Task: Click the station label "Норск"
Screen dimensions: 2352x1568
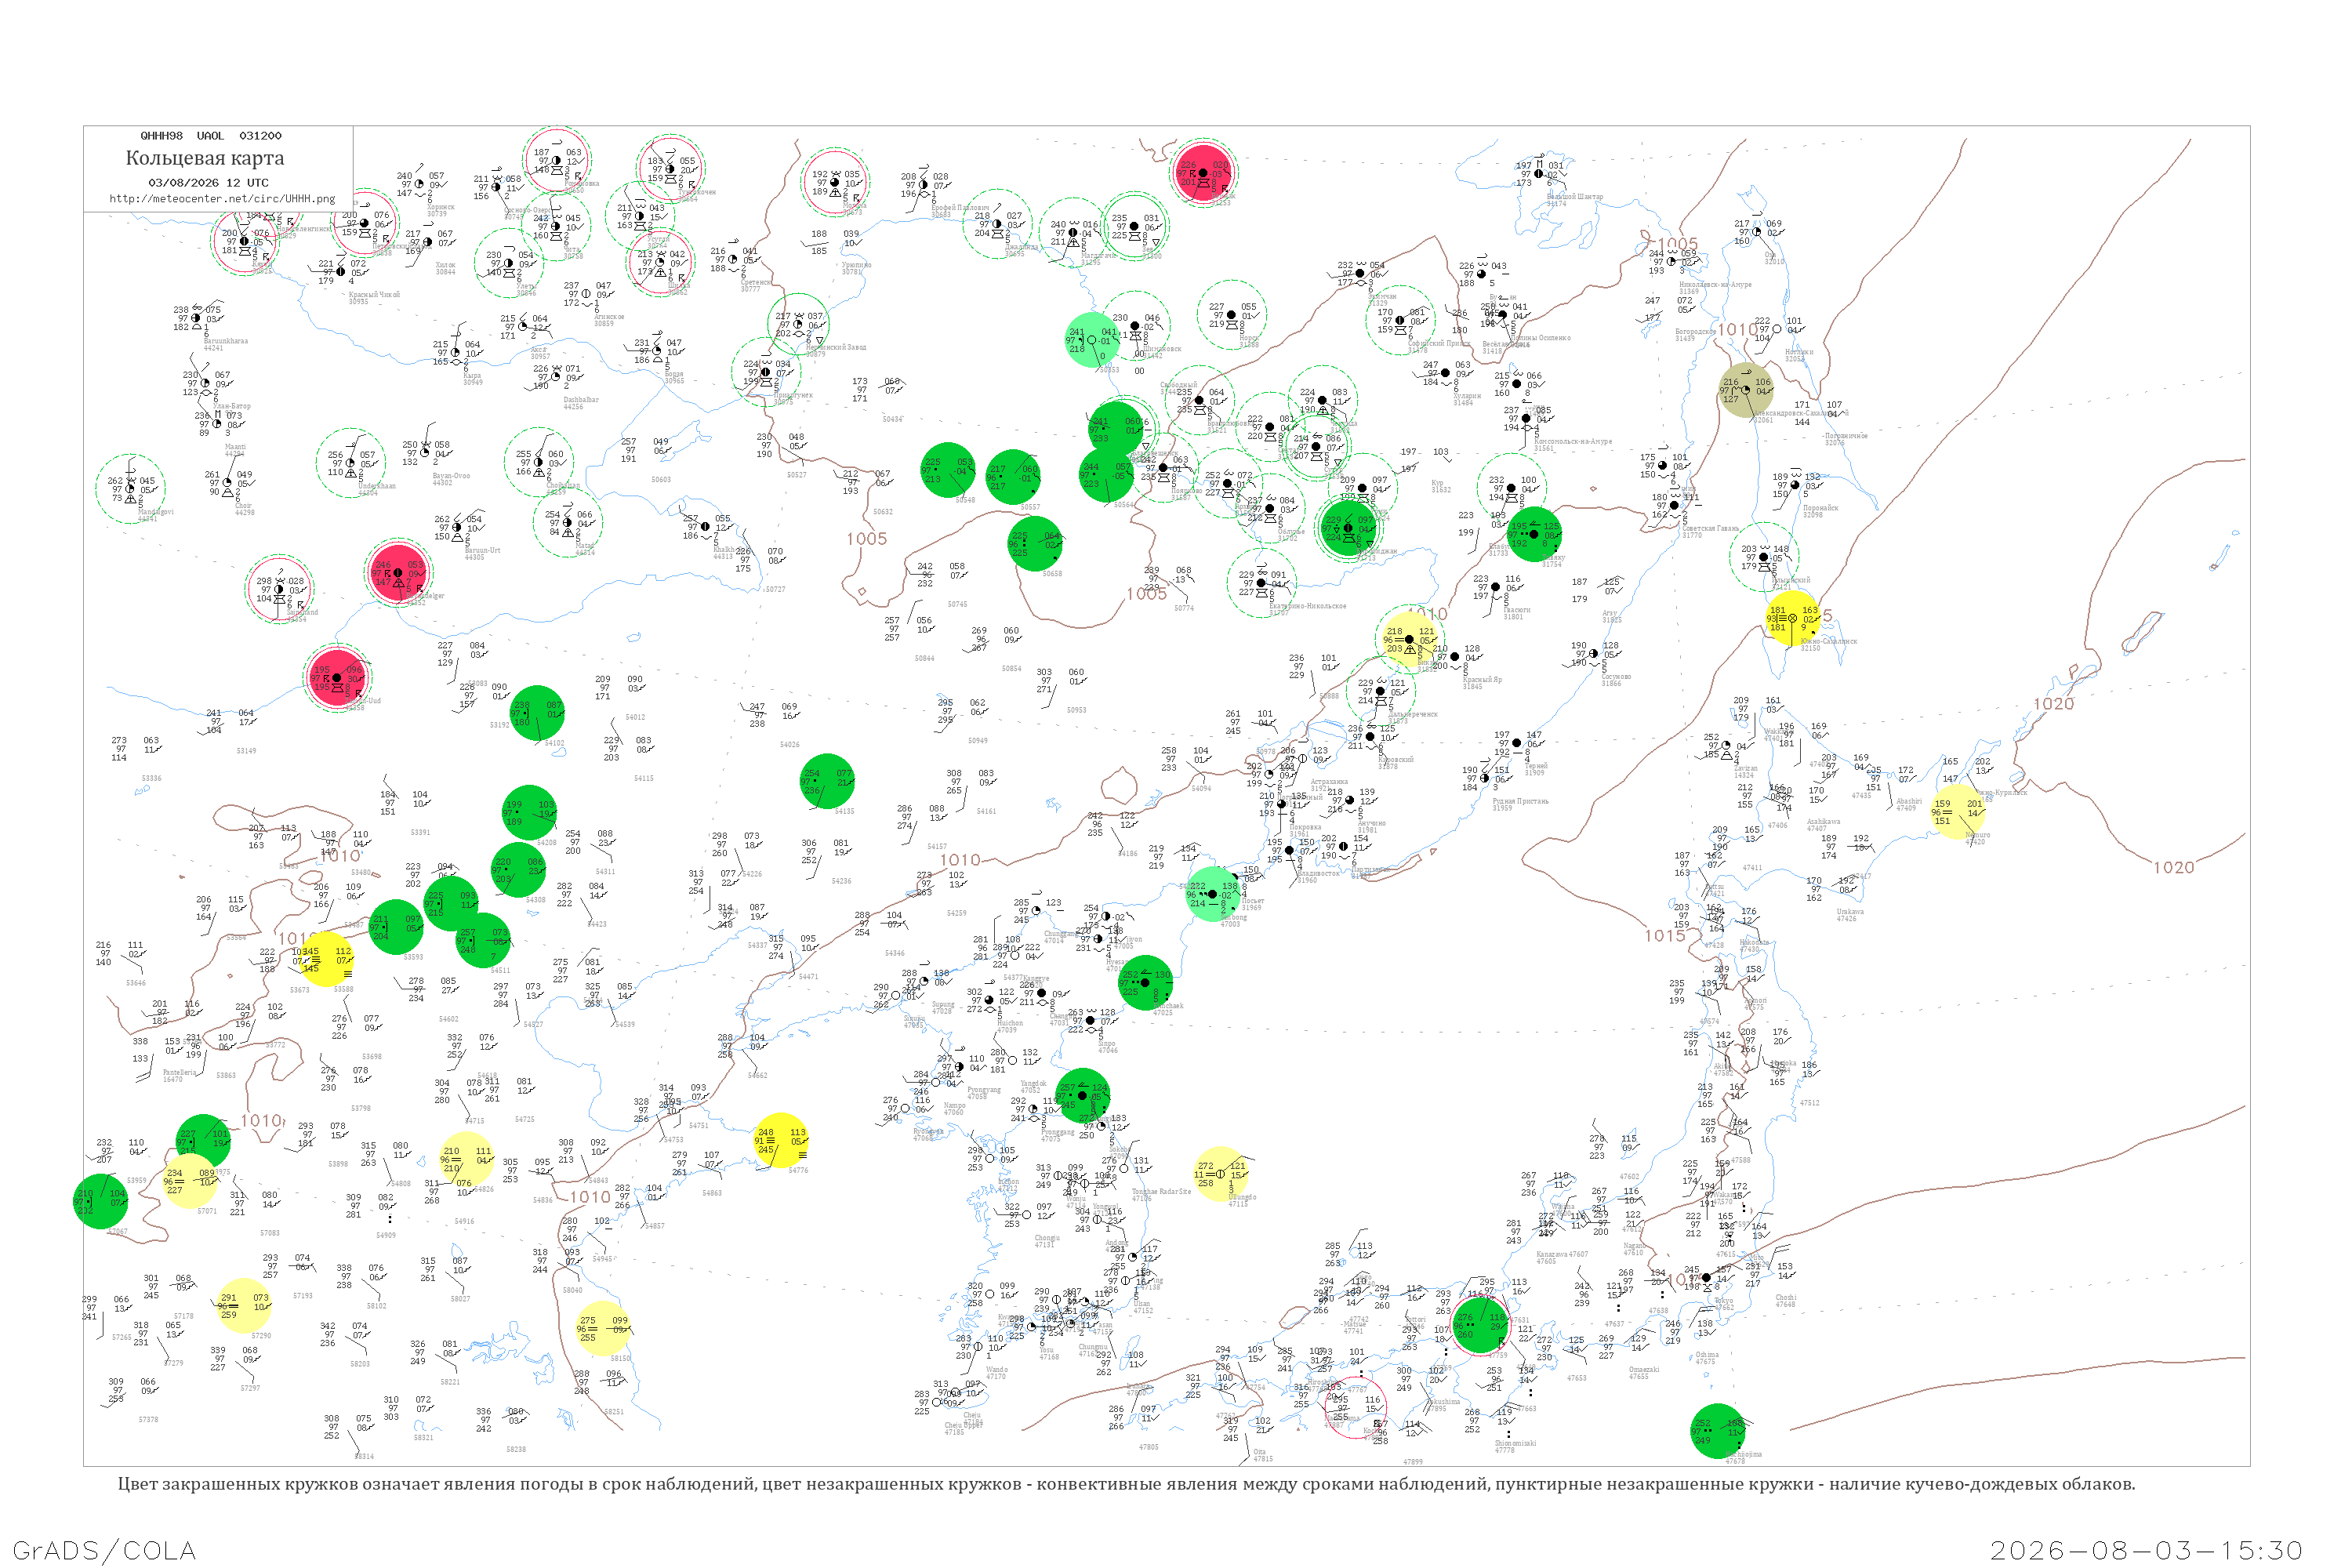Action: [x=1249, y=338]
